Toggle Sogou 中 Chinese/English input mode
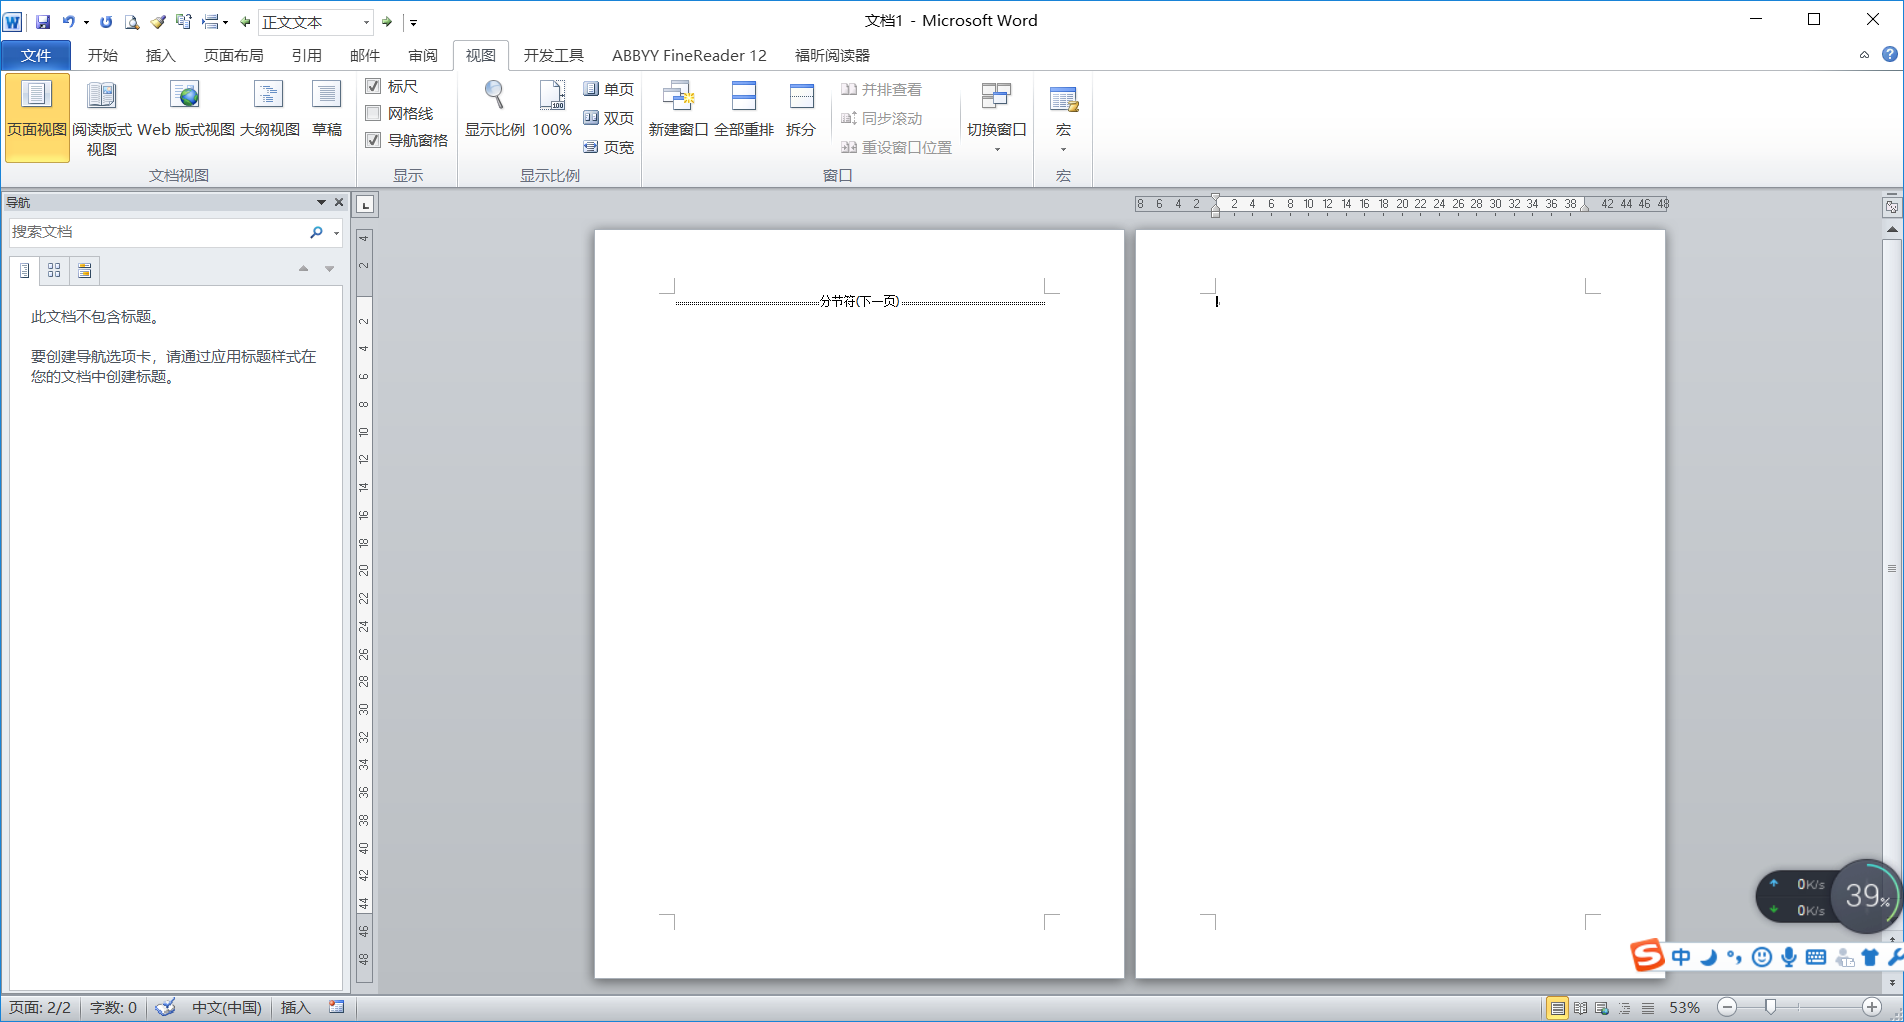The width and height of the screenshot is (1904, 1022). point(1681,957)
